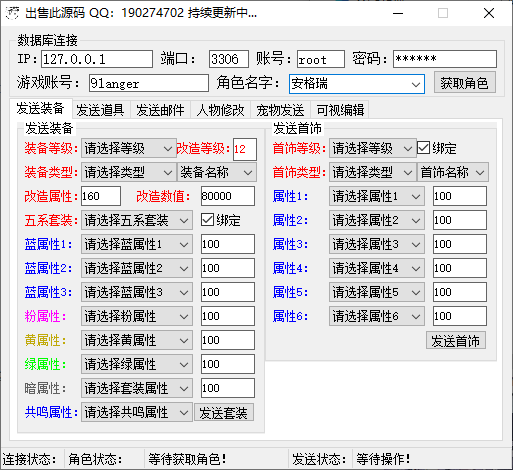This screenshot has width=513, height=470.
Task: Click value field for 属性5 in 发送首饰
Action: click(460, 292)
